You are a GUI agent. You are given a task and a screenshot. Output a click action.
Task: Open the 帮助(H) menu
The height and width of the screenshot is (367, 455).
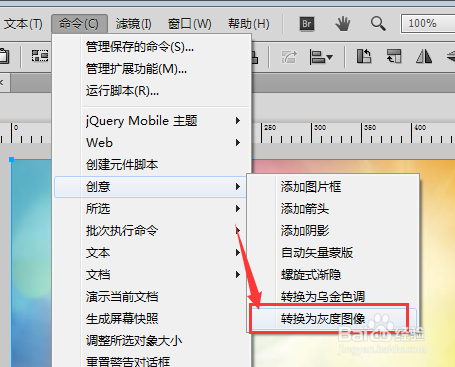[249, 24]
